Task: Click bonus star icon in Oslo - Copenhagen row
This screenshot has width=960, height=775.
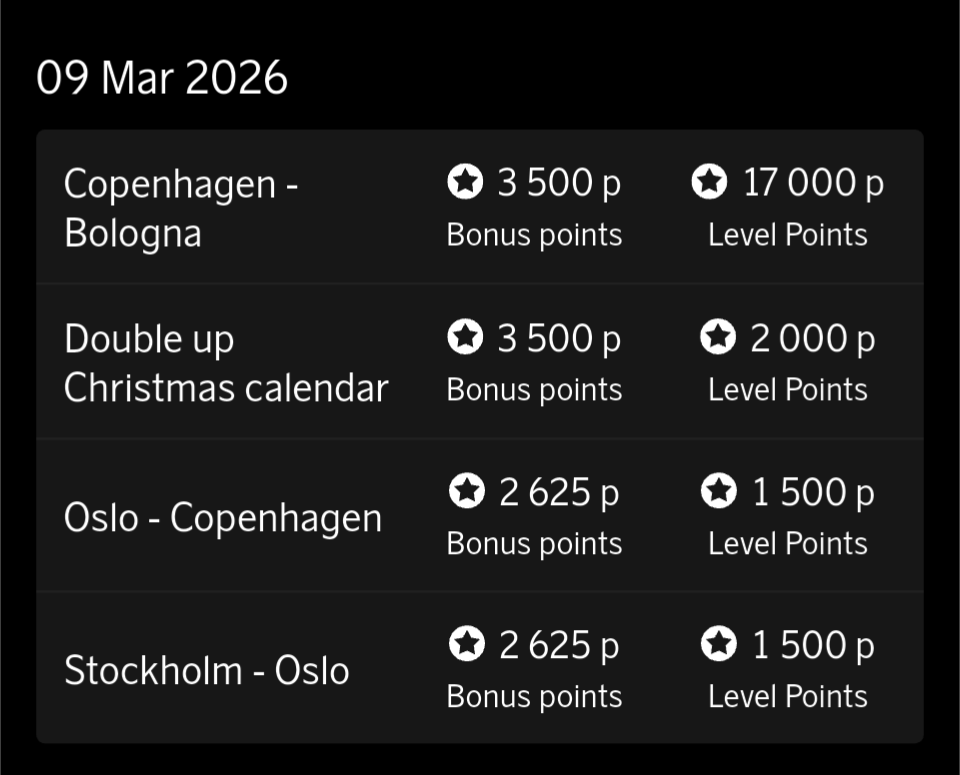Action: point(467,491)
